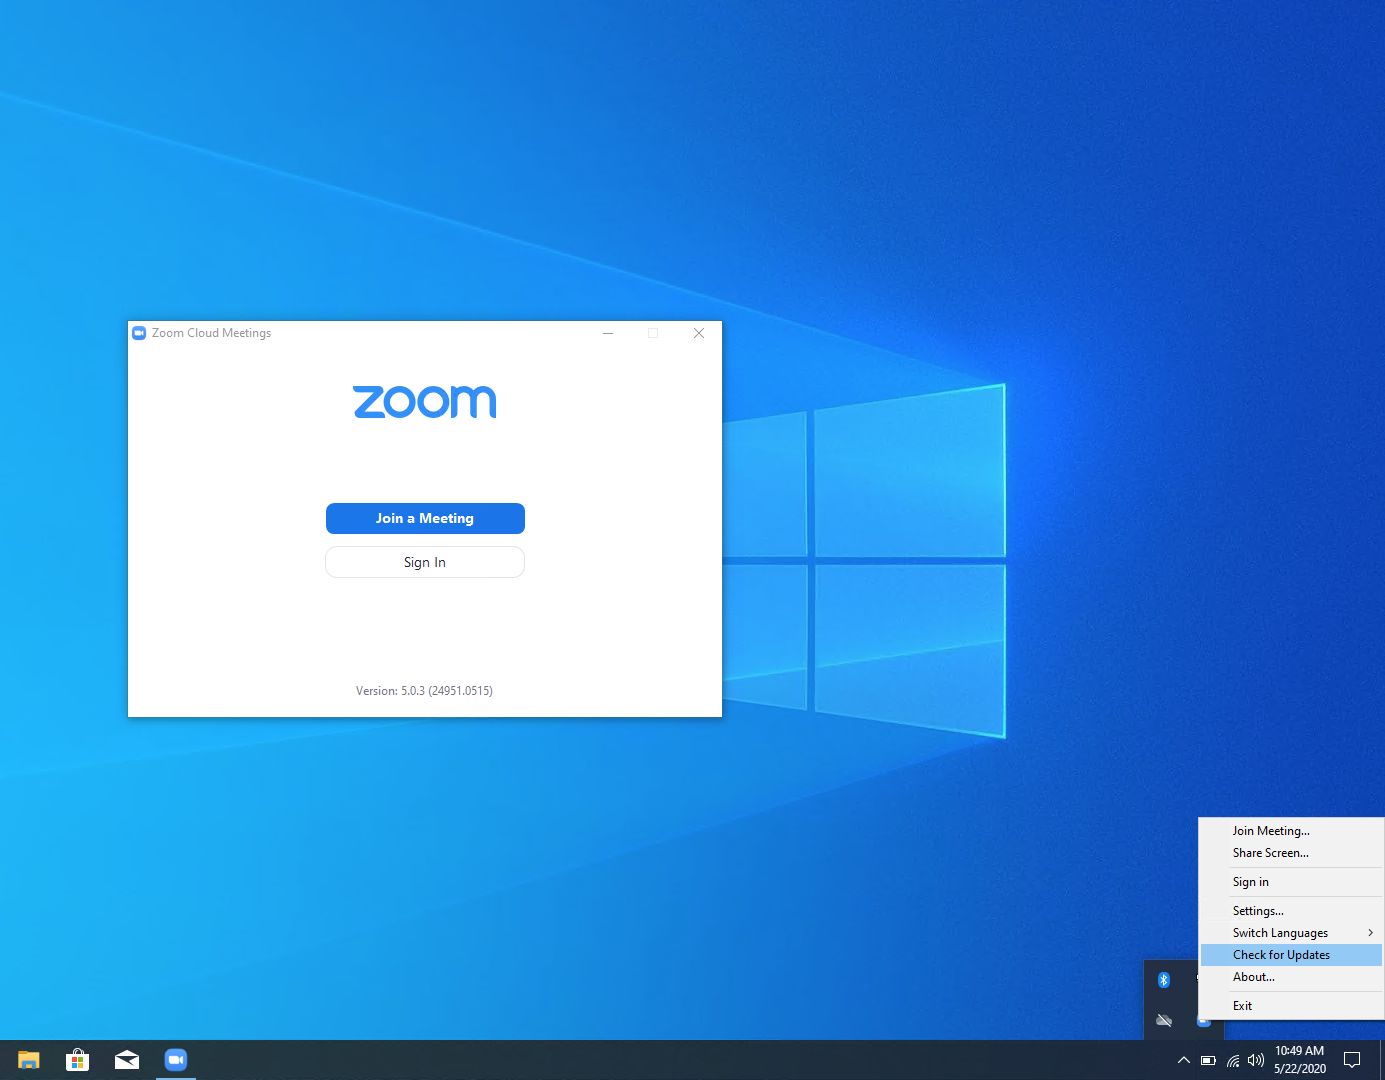The height and width of the screenshot is (1080, 1385).
Task: Expand the Switch Languages submenu
Action: [1291, 933]
